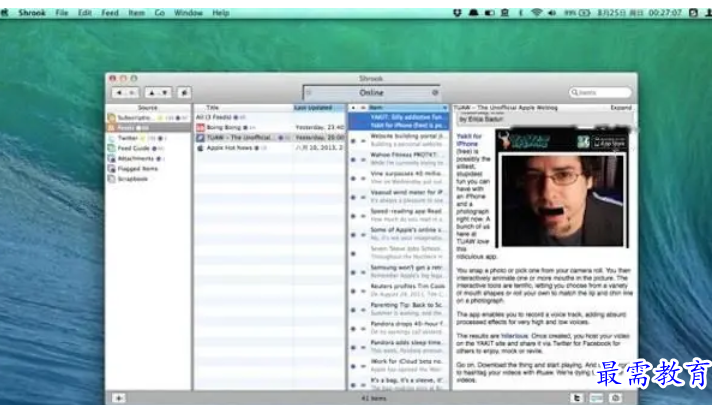Viewport: 718px width, 405px height.
Task: Select the Parenting Tip: Back to School item
Action: point(398,309)
